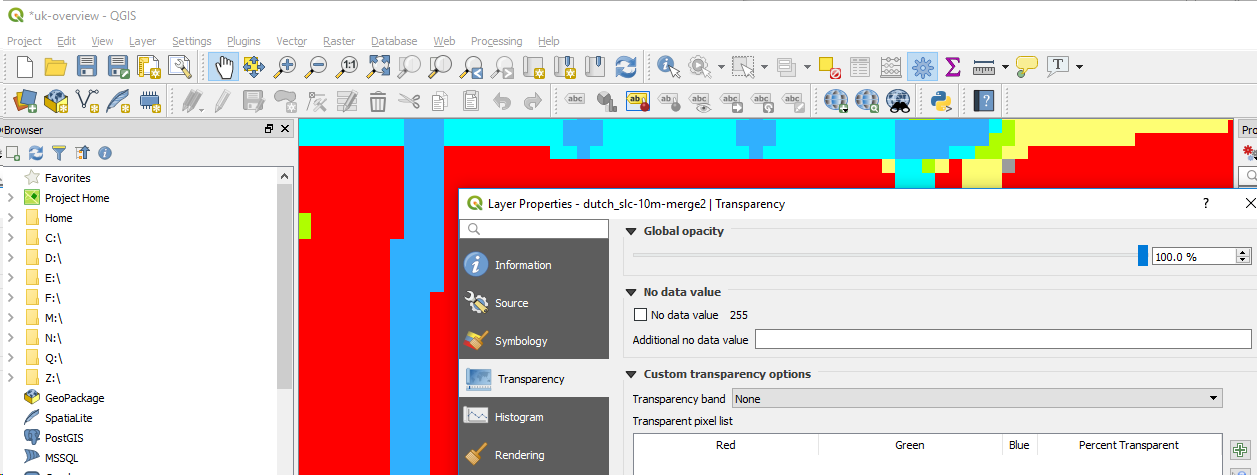This screenshot has height=475, width=1257.
Task: Click the Additional no data value field
Action: pos(1003,340)
